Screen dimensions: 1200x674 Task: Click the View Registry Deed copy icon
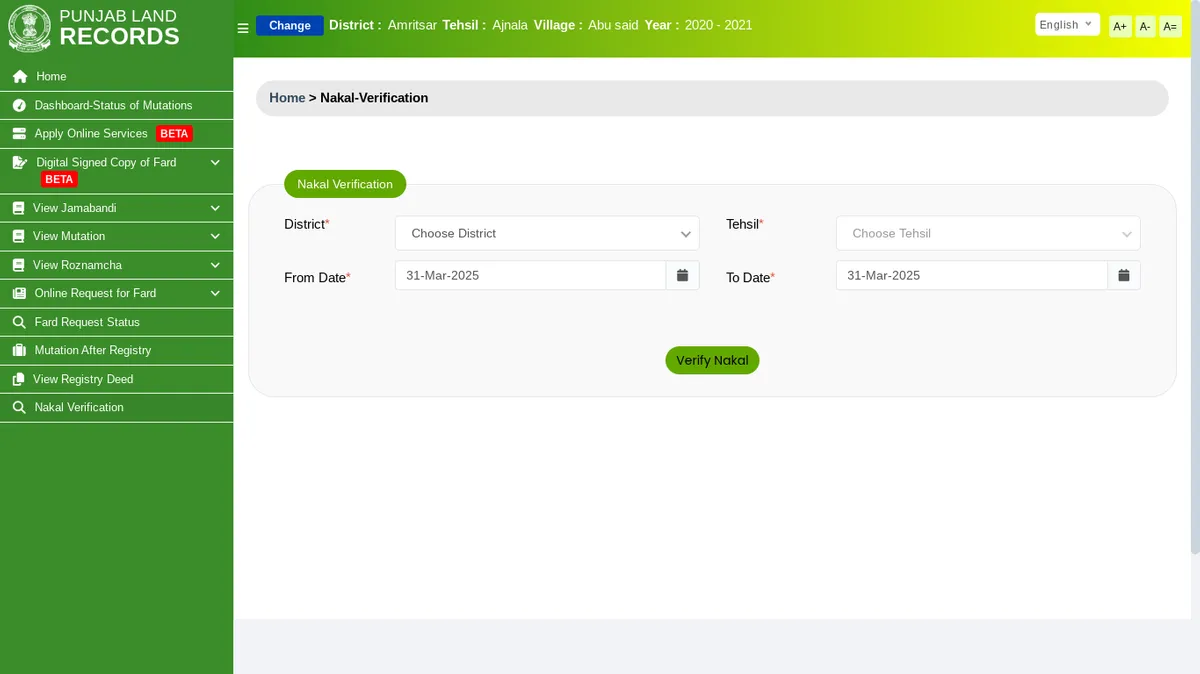(18, 380)
